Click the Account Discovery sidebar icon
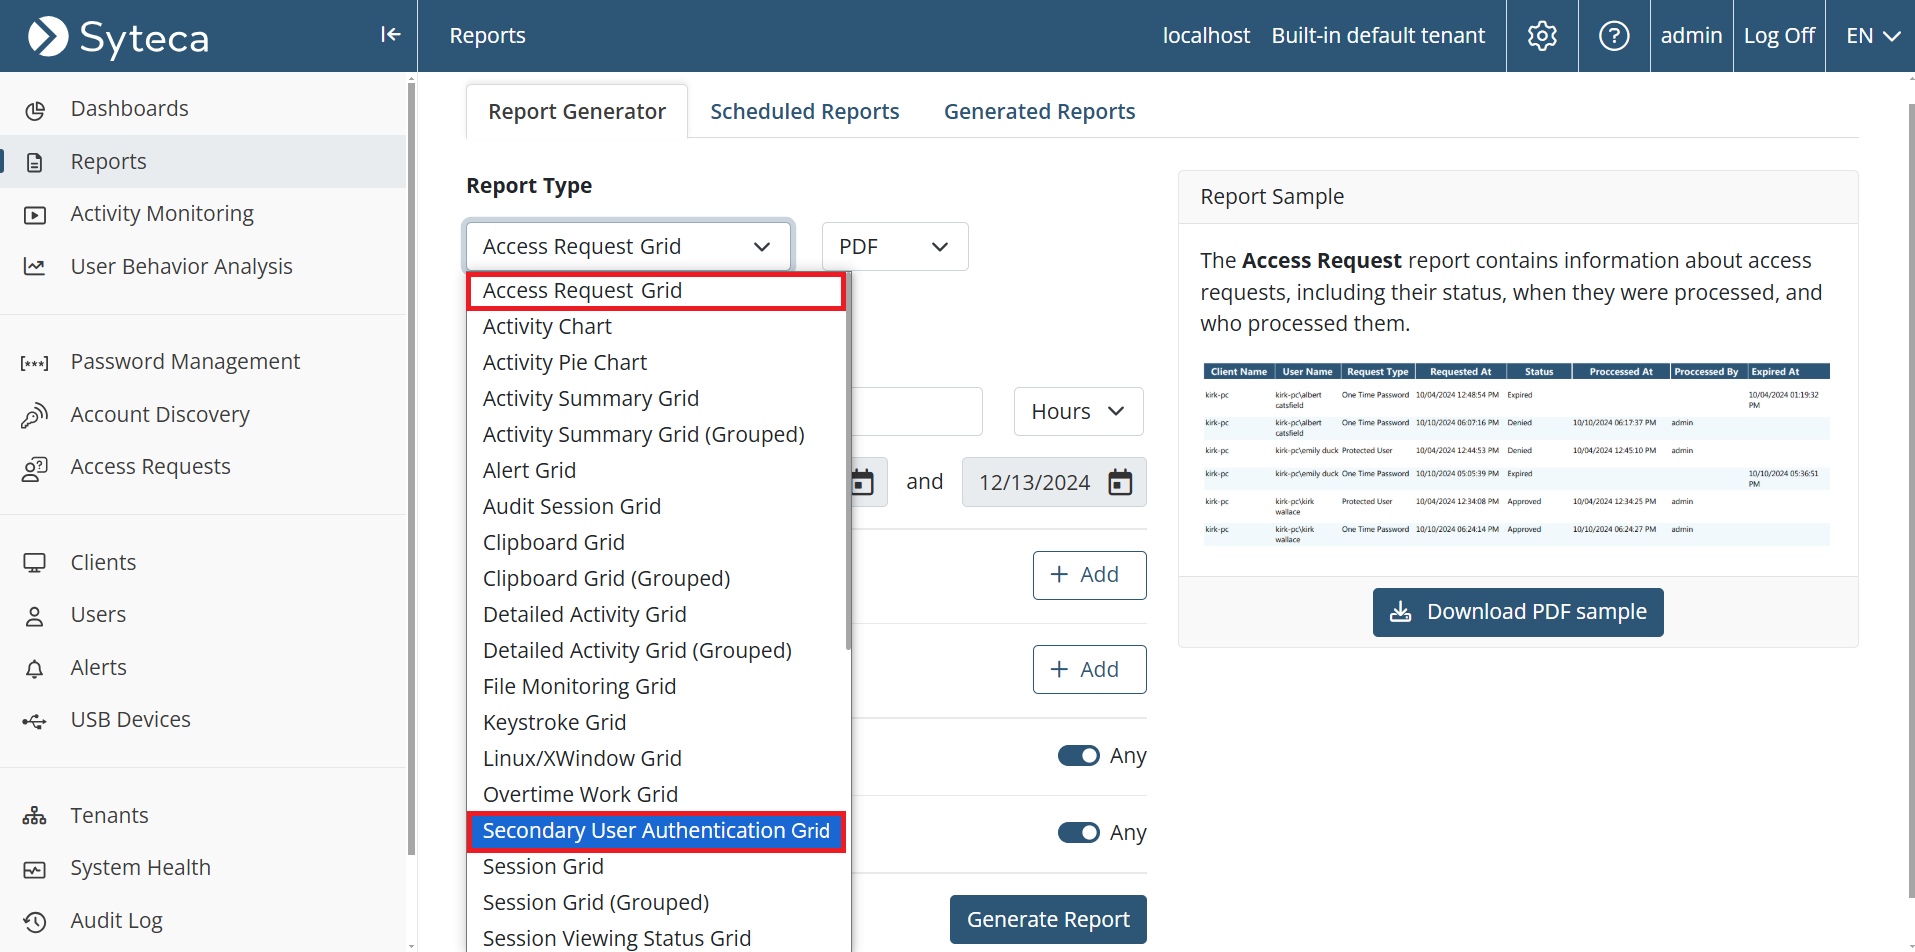The image size is (1915, 952). pos(35,415)
